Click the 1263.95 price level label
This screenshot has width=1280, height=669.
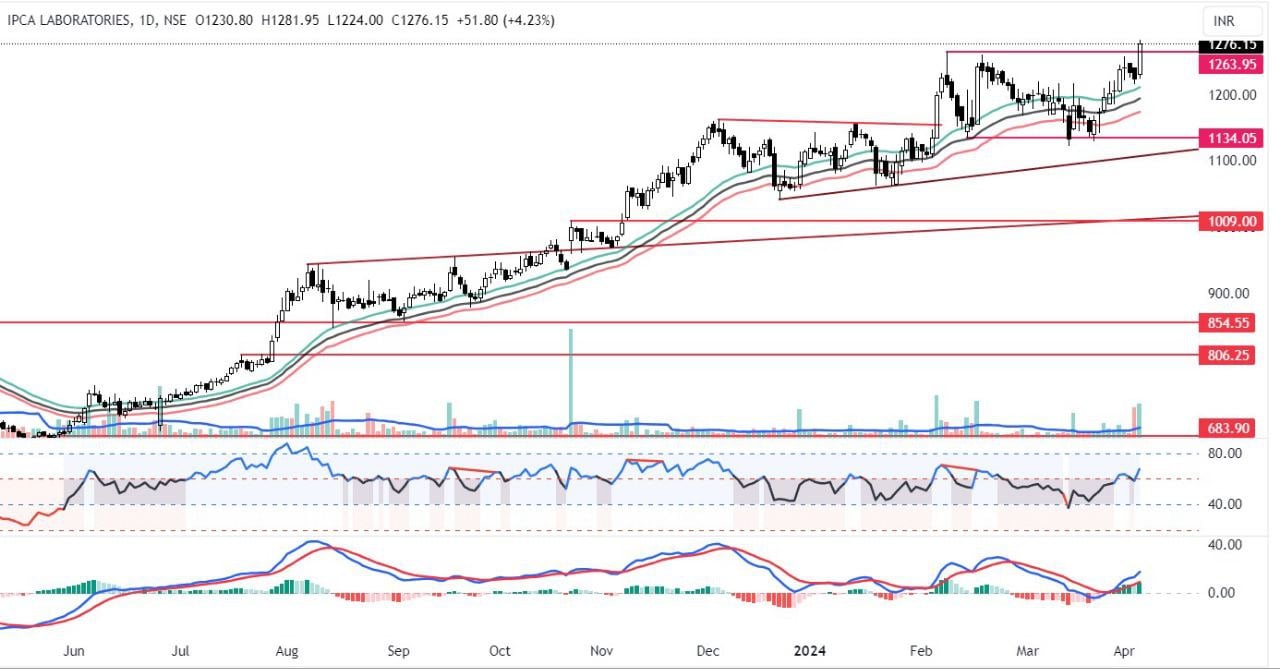[1226, 64]
